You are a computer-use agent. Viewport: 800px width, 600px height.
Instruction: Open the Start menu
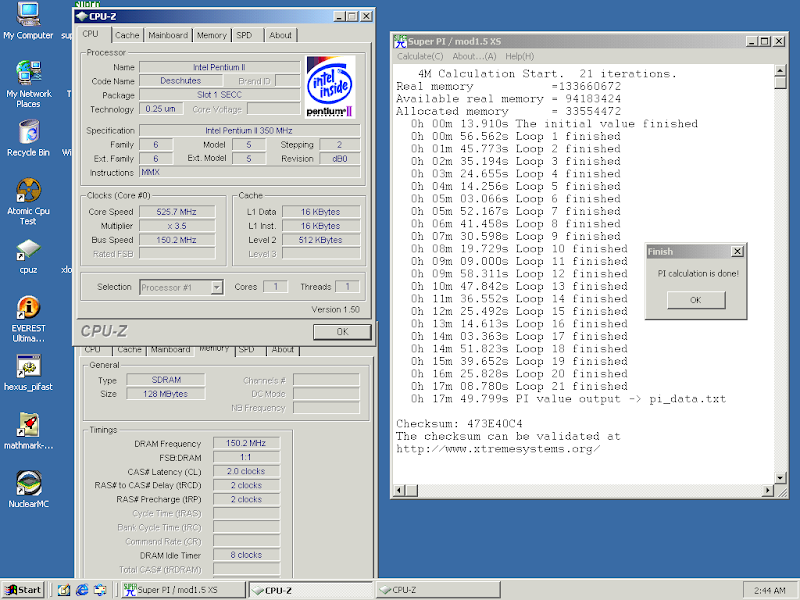tap(23, 590)
